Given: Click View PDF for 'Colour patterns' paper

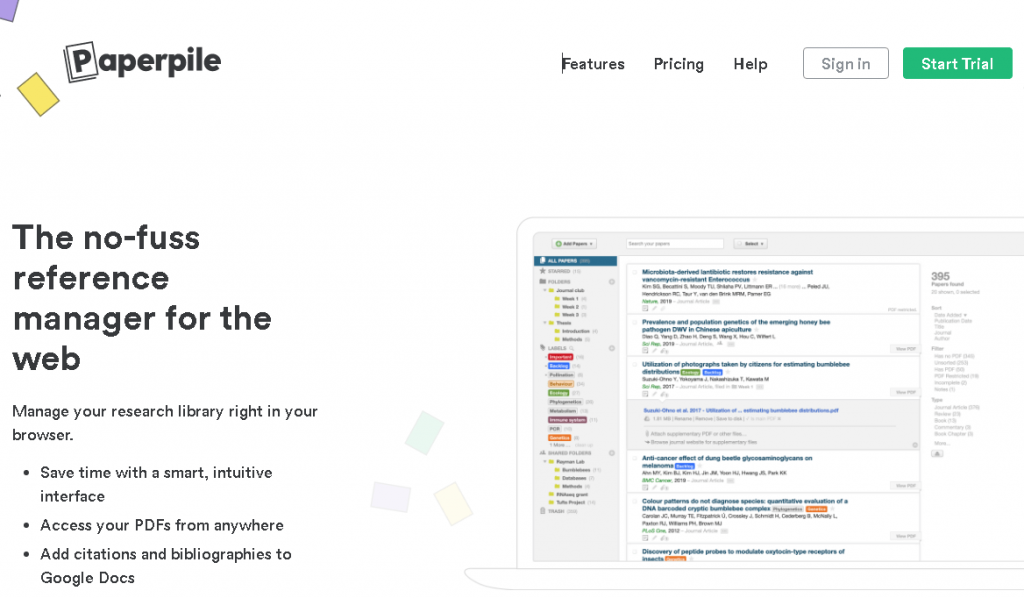Looking at the screenshot, I should [x=905, y=536].
